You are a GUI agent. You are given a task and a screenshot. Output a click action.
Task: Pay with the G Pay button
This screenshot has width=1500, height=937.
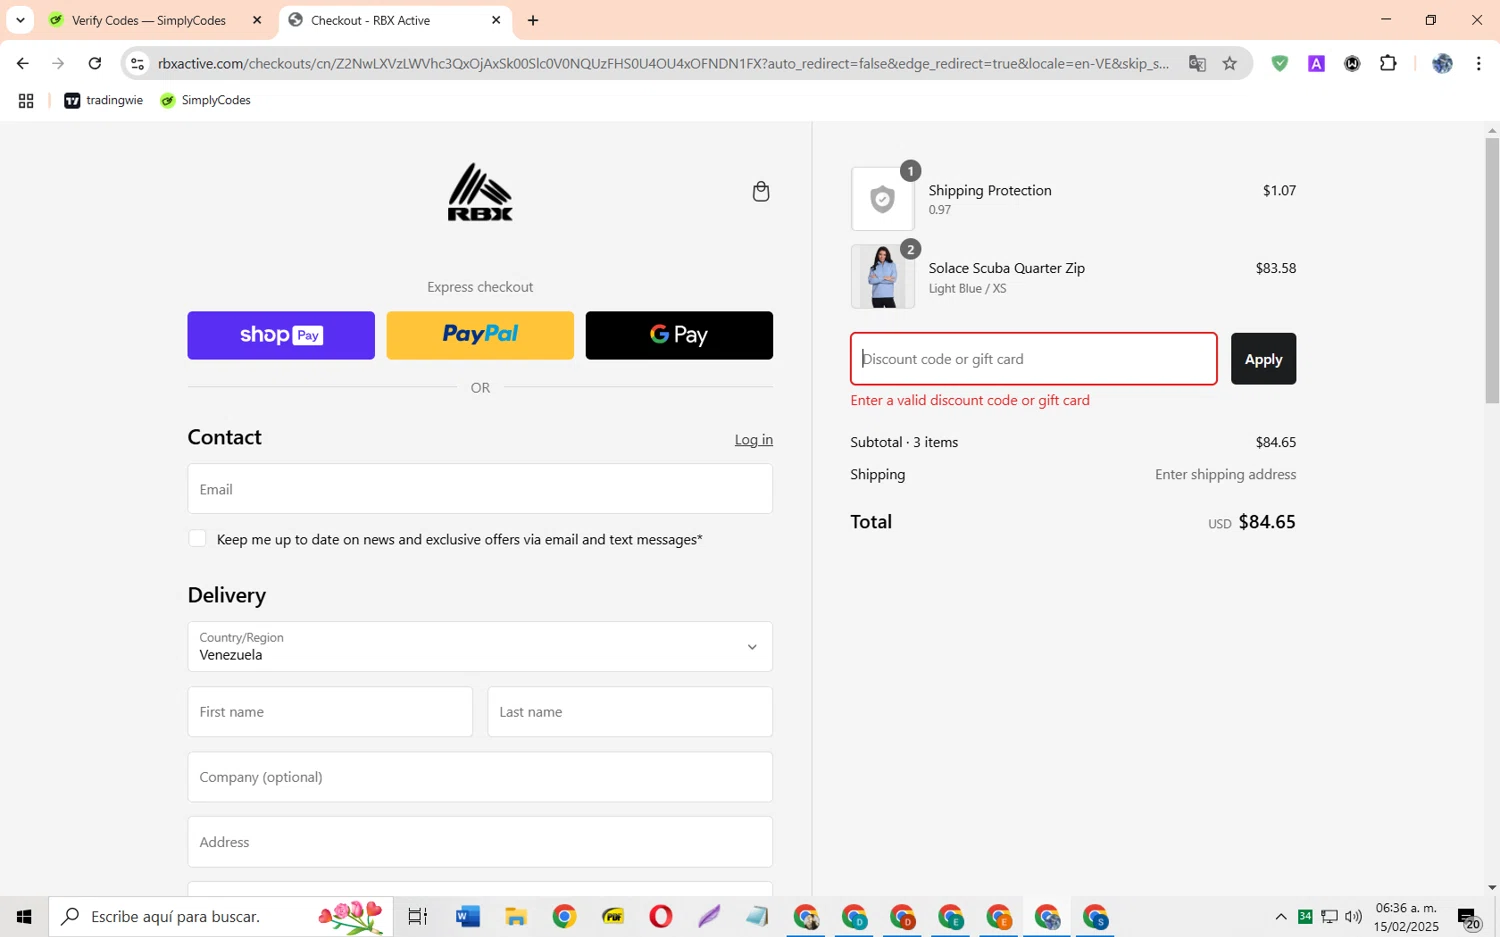coord(679,335)
